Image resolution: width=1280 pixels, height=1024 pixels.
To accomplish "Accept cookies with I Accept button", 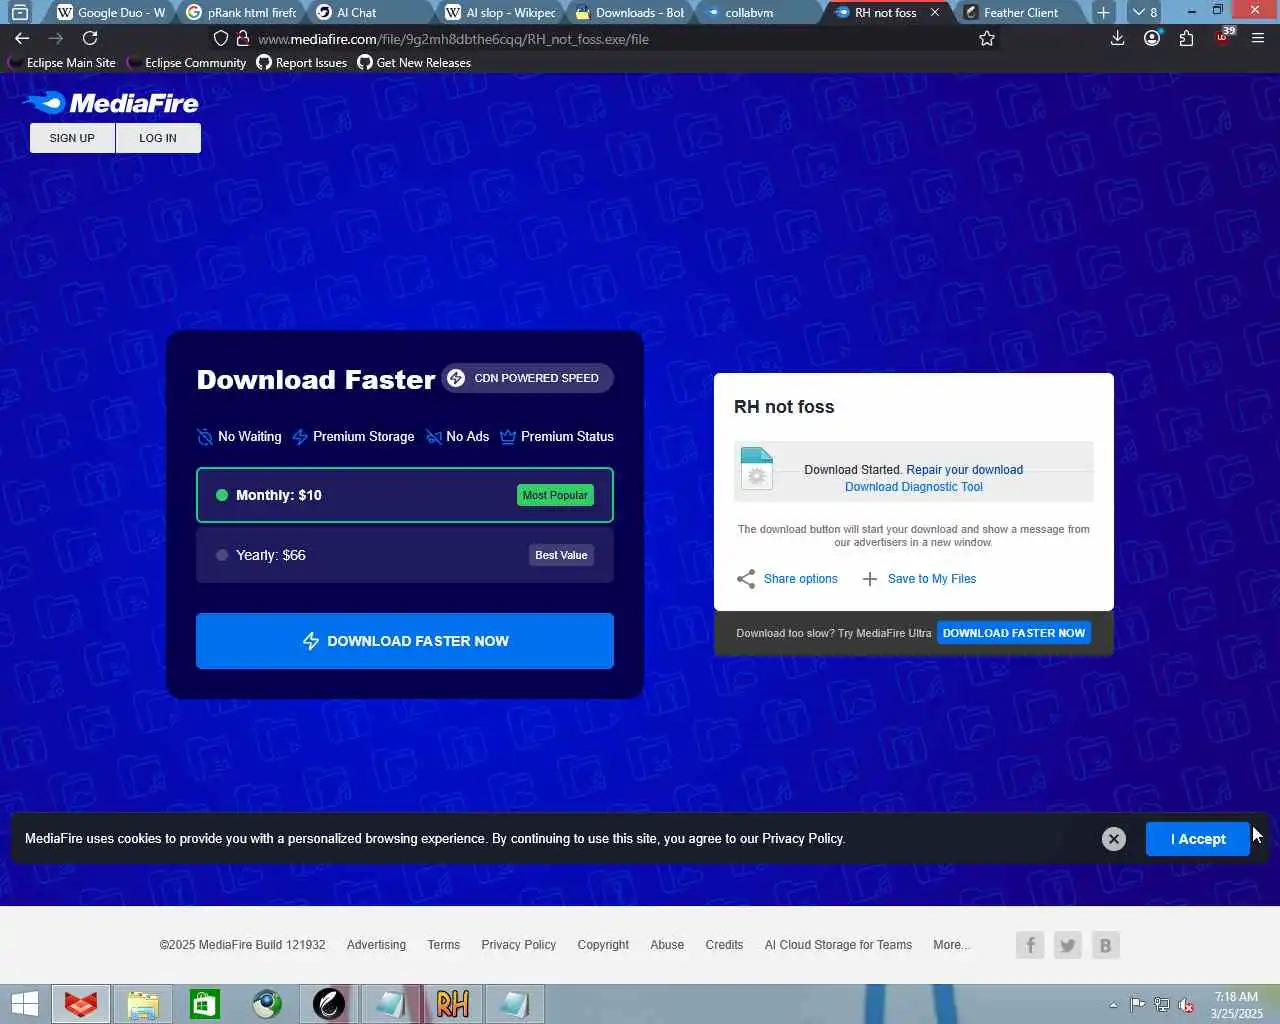I will [x=1198, y=839].
